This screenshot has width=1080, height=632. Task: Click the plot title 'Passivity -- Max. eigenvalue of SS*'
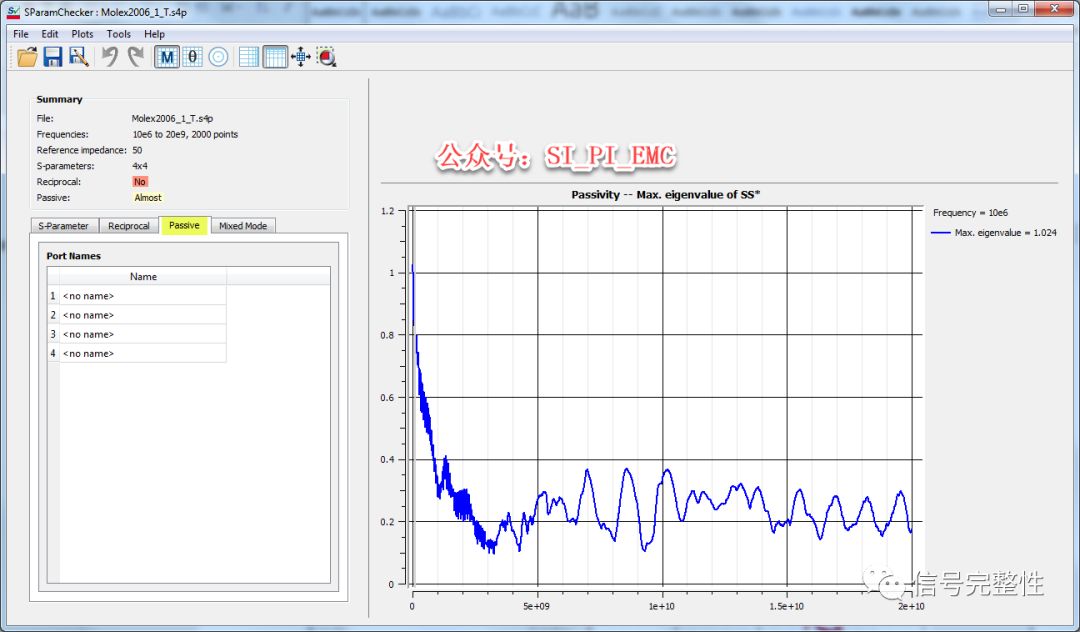tap(665, 195)
